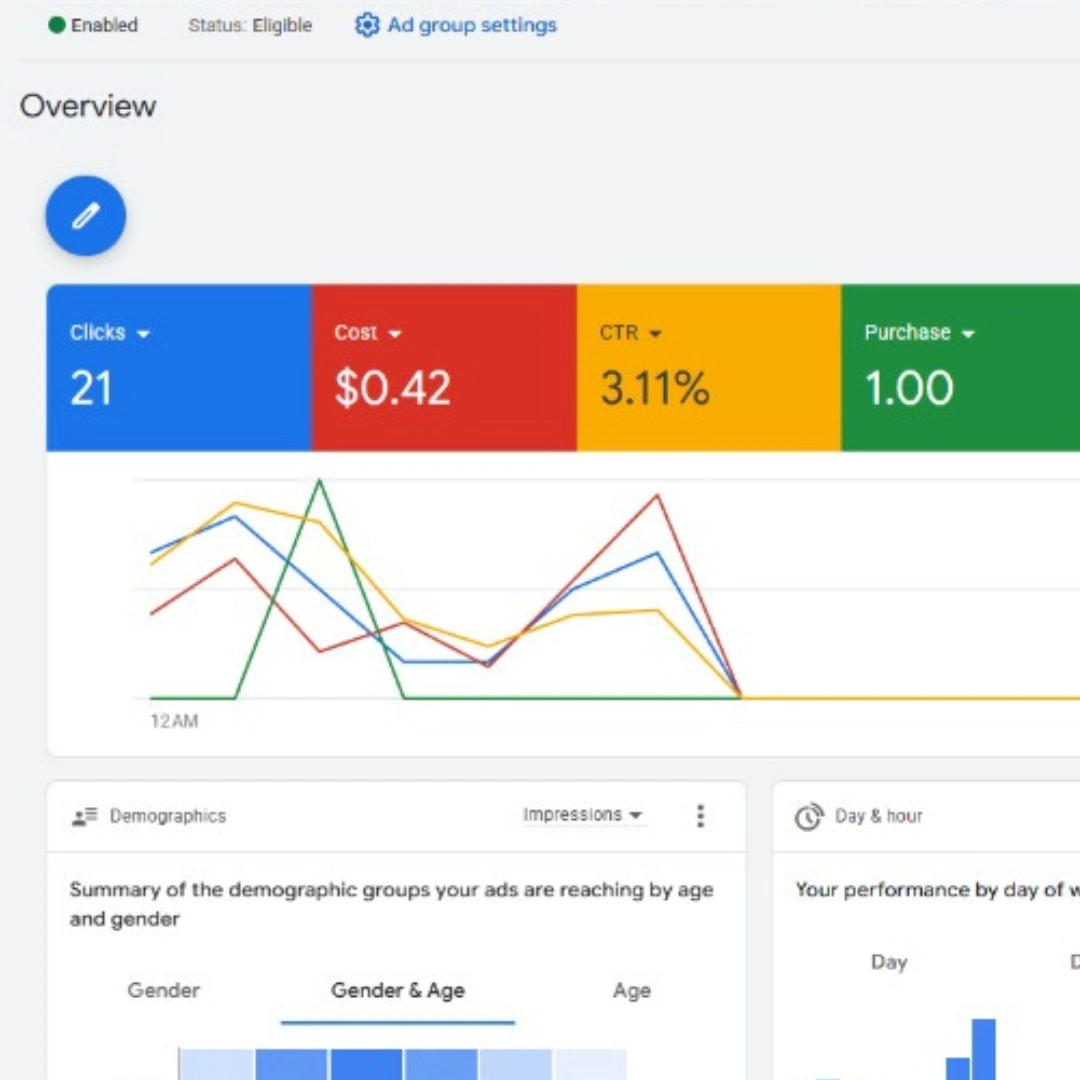
Task: Click the gear icon beside Ad group settings
Action: (367, 25)
